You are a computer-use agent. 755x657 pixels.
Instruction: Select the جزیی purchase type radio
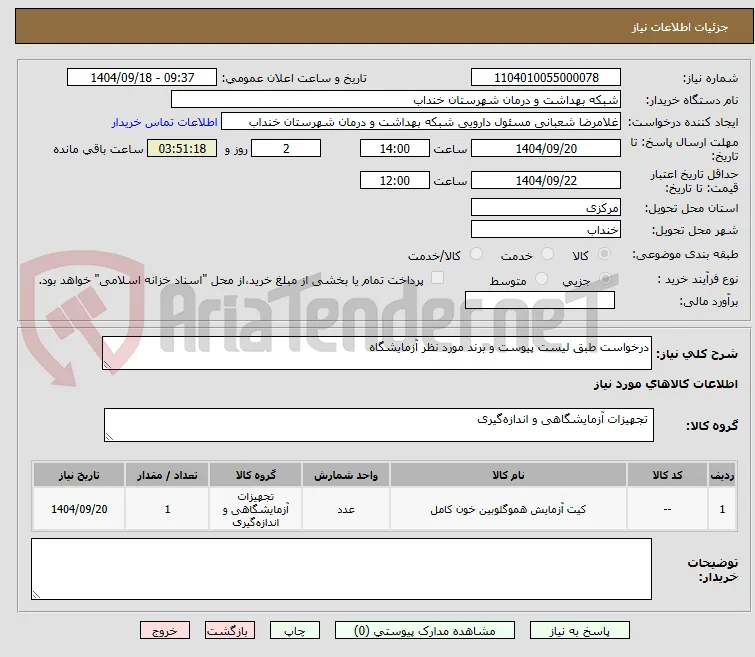click(605, 278)
